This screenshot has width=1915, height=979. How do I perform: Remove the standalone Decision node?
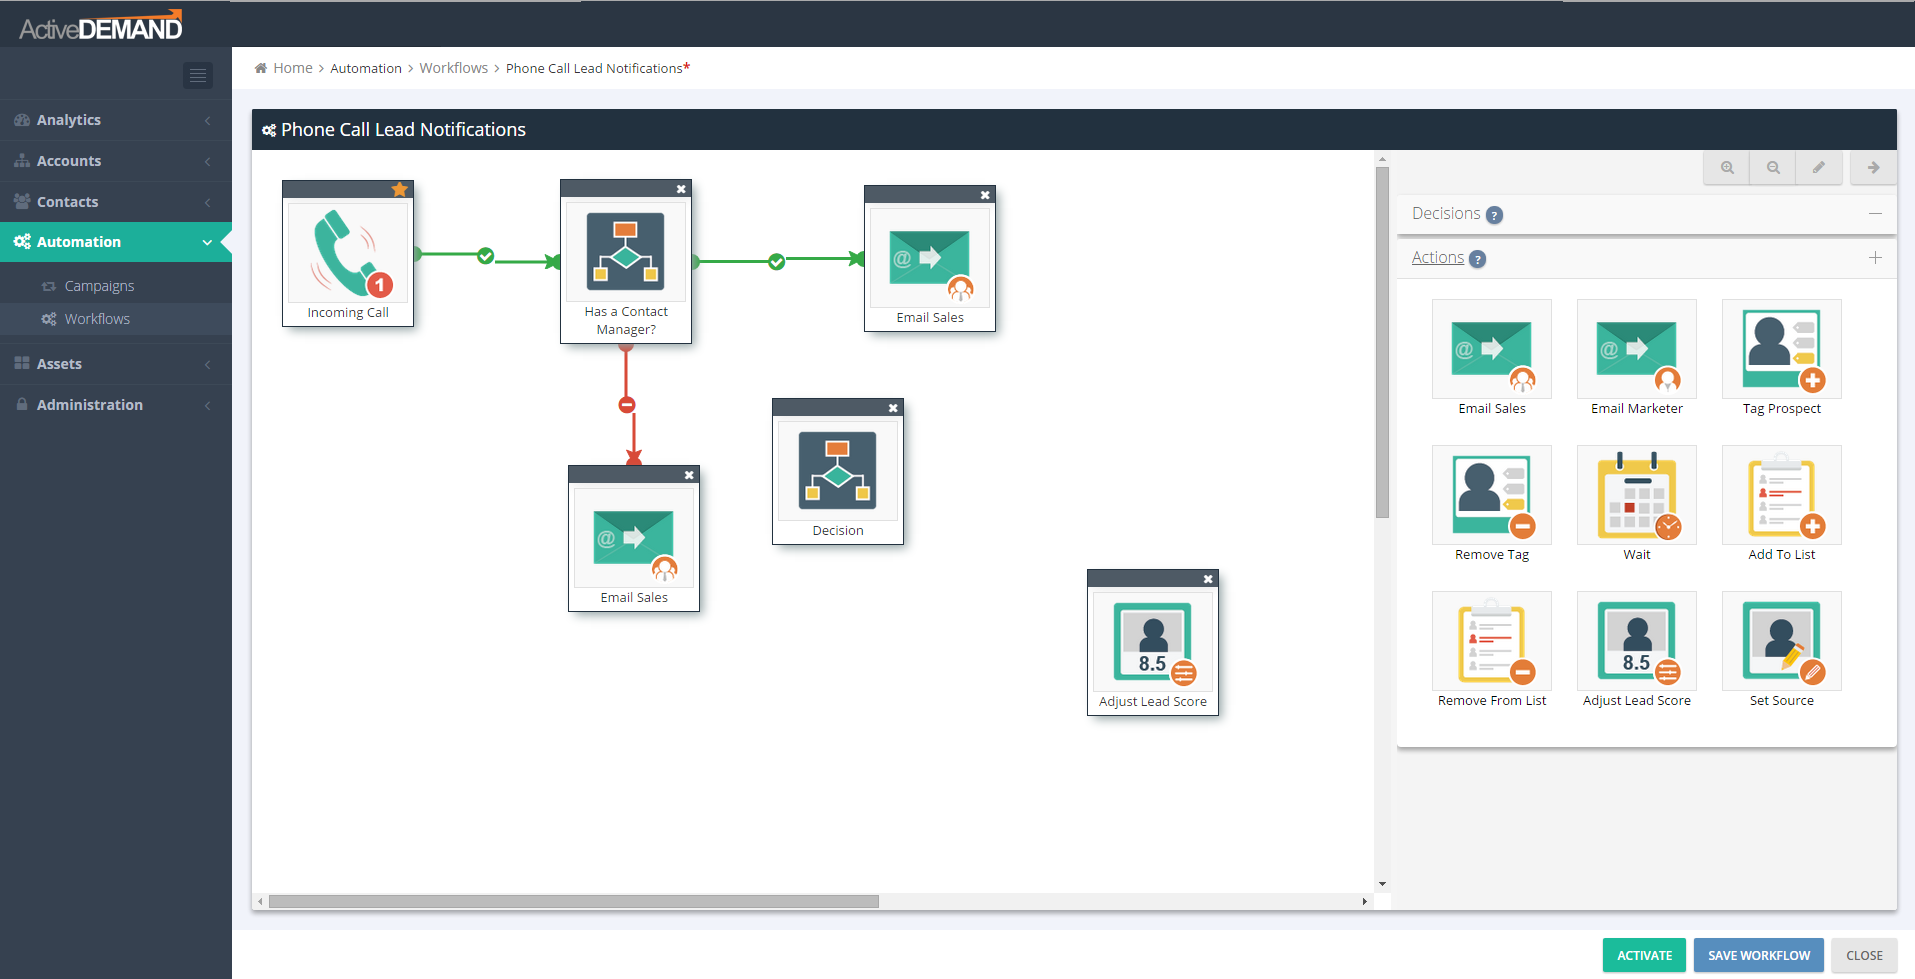click(x=893, y=408)
